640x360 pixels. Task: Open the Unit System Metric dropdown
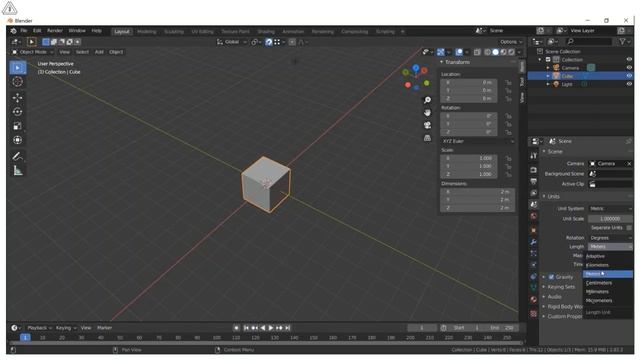tap(610, 209)
